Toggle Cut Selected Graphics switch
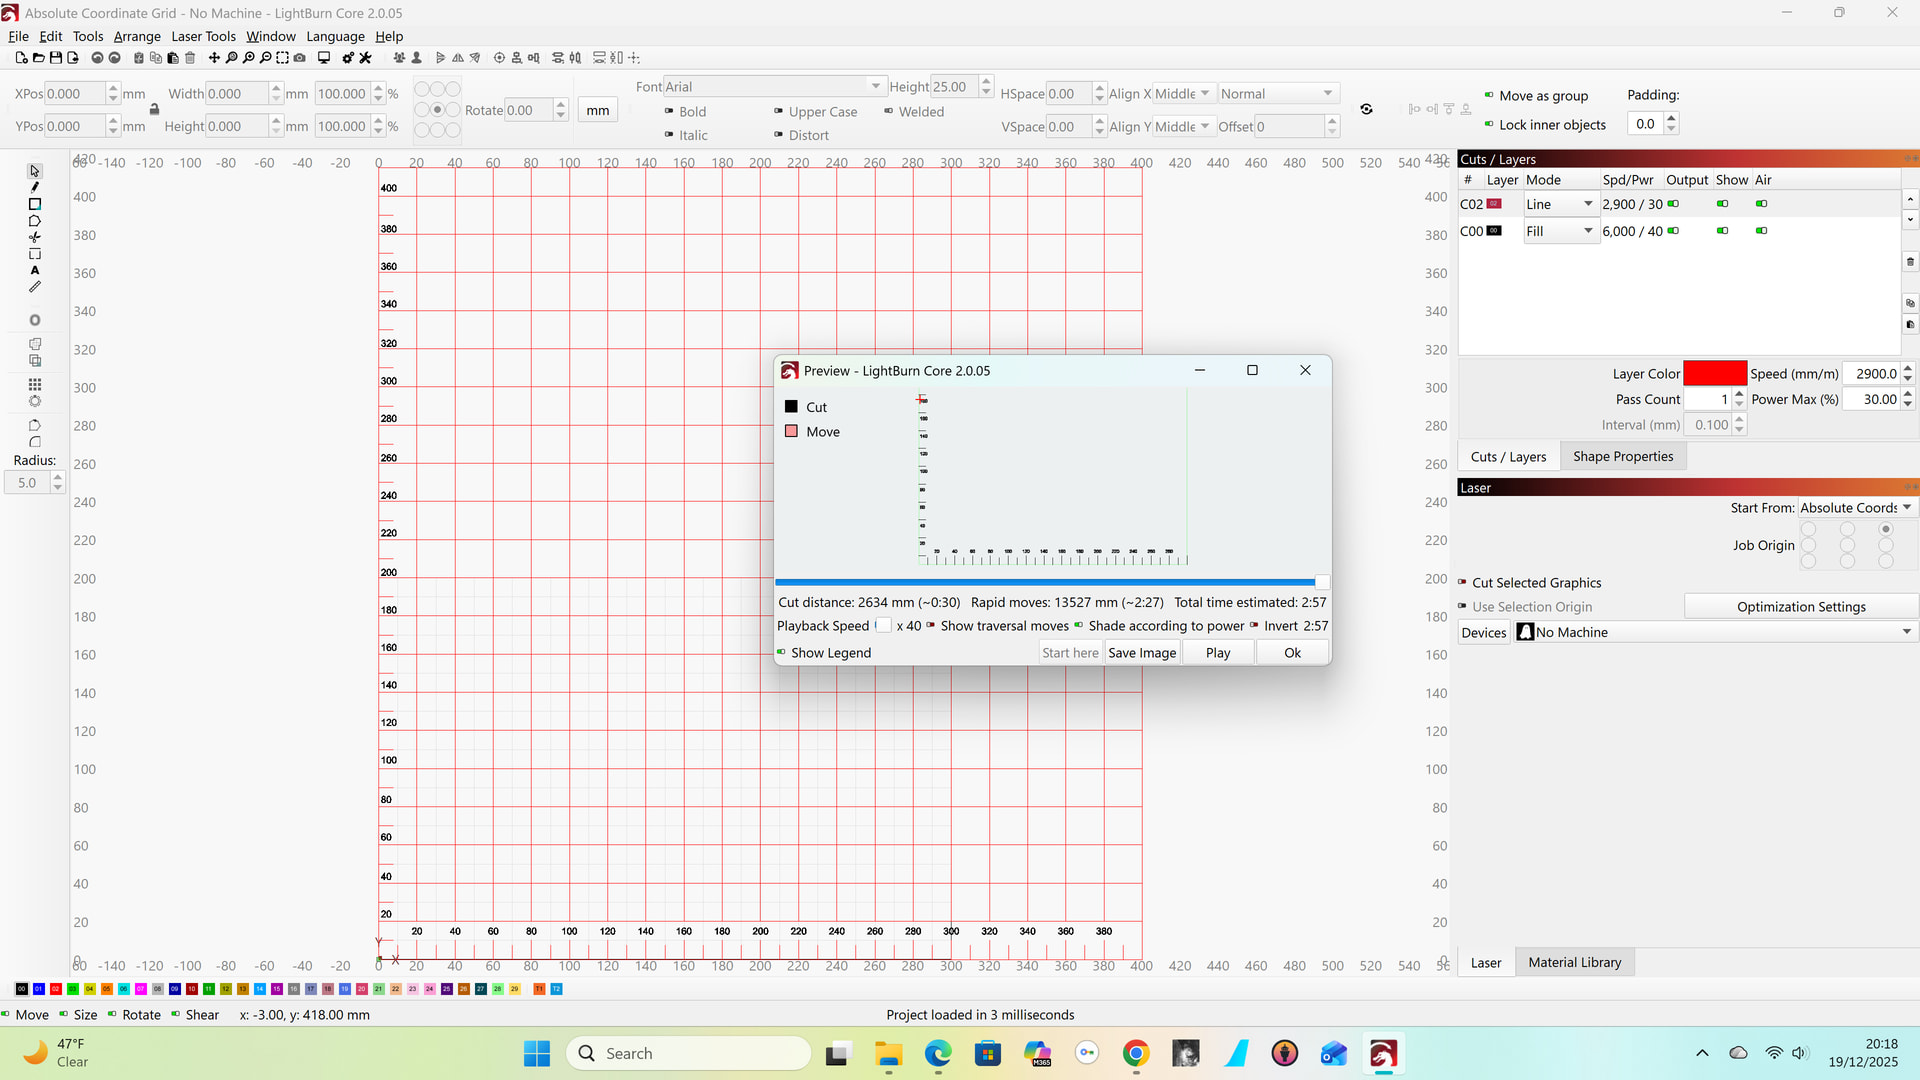The width and height of the screenshot is (1920, 1080). pyautogui.click(x=1463, y=583)
